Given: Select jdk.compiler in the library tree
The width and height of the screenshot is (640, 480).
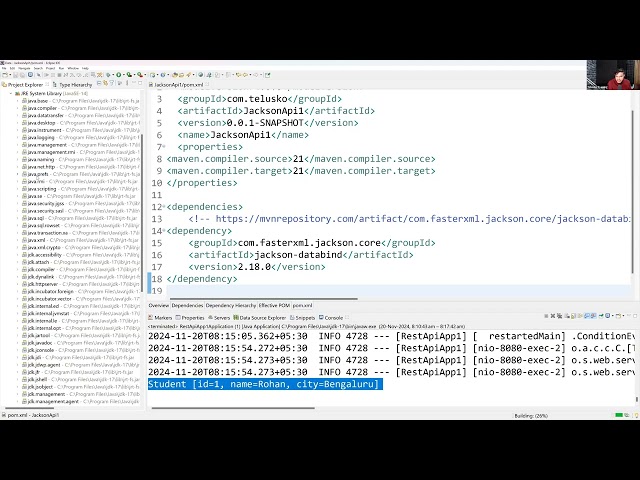Looking at the screenshot, I should (x=41, y=269).
